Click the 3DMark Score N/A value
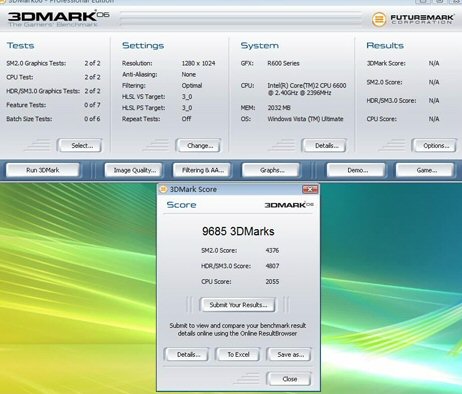This screenshot has height=394, width=462. [434, 63]
